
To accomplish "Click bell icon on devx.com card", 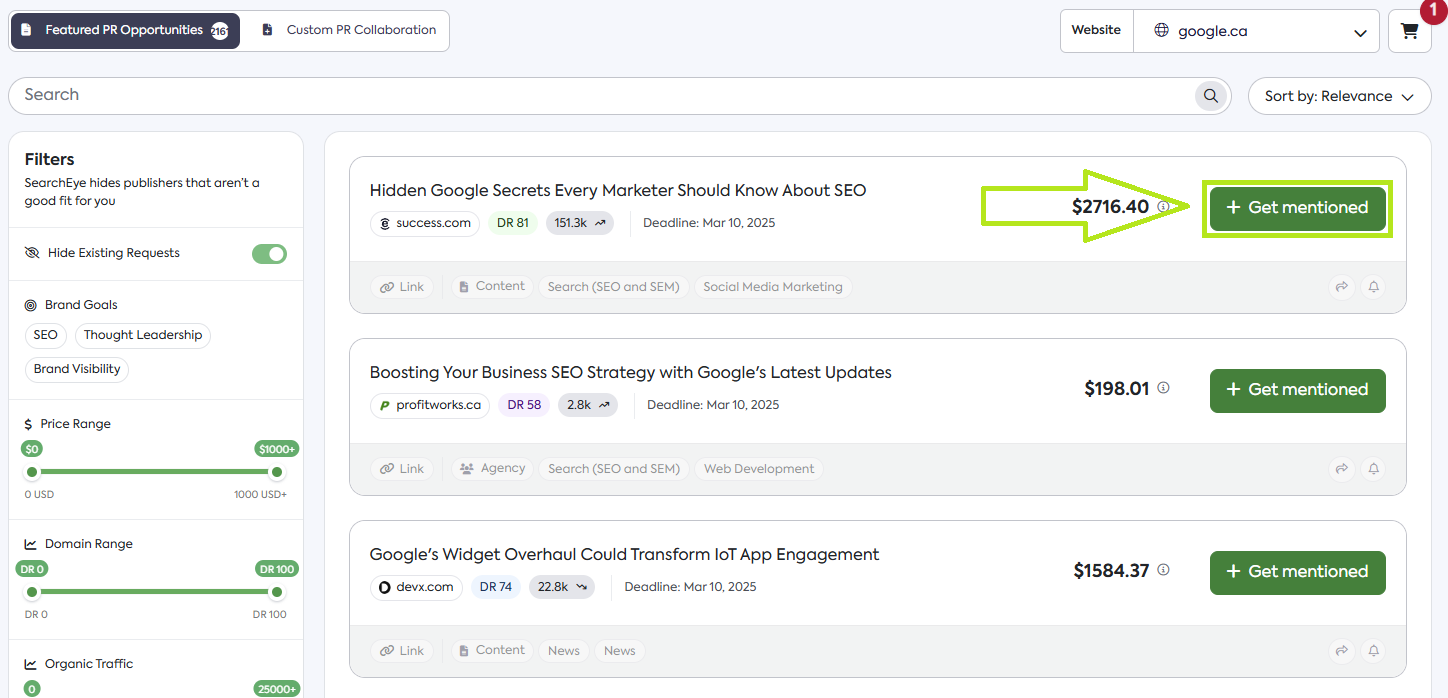I will [1374, 651].
